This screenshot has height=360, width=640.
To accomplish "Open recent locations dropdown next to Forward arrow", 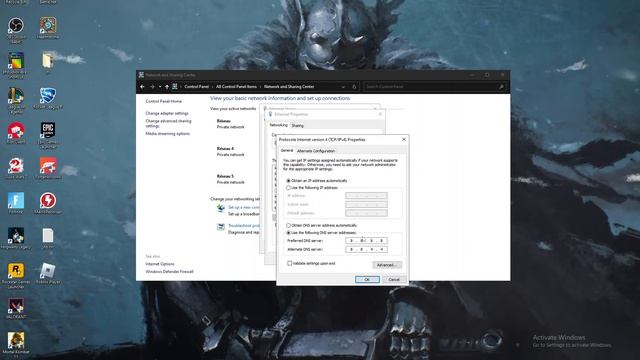I will pos(160,87).
